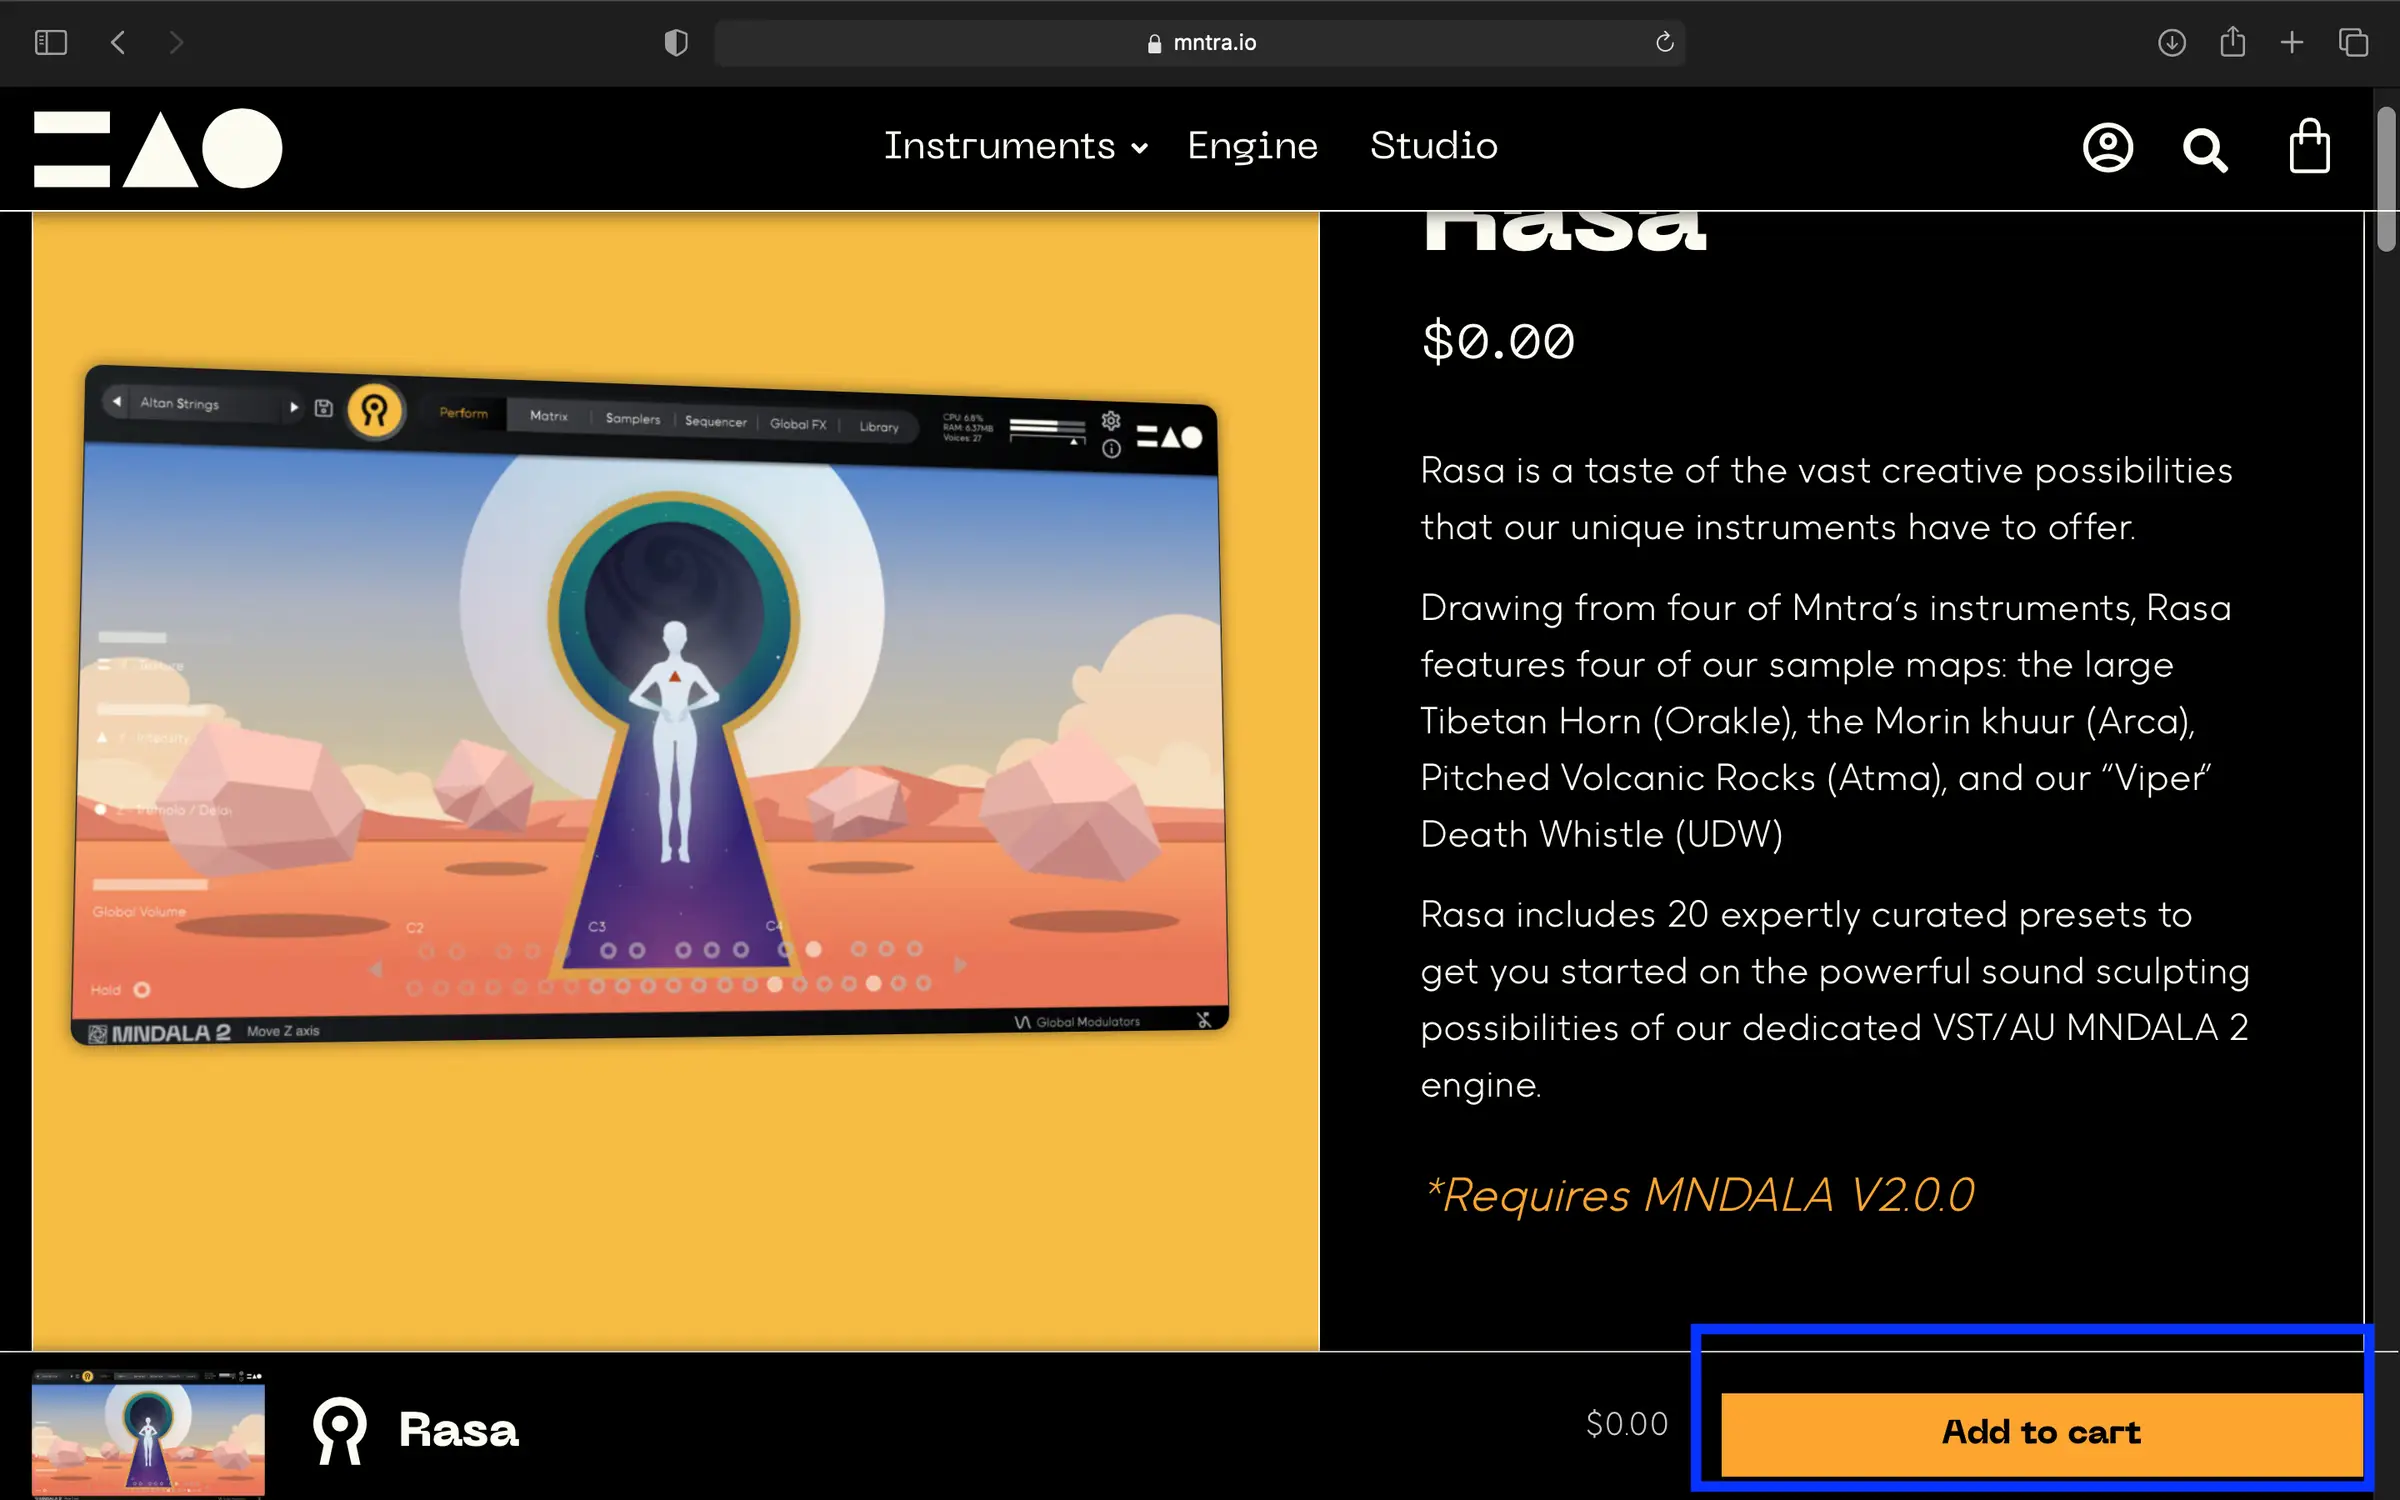Open the privacy report shield
The width and height of the screenshot is (2400, 1500).
[676, 42]
